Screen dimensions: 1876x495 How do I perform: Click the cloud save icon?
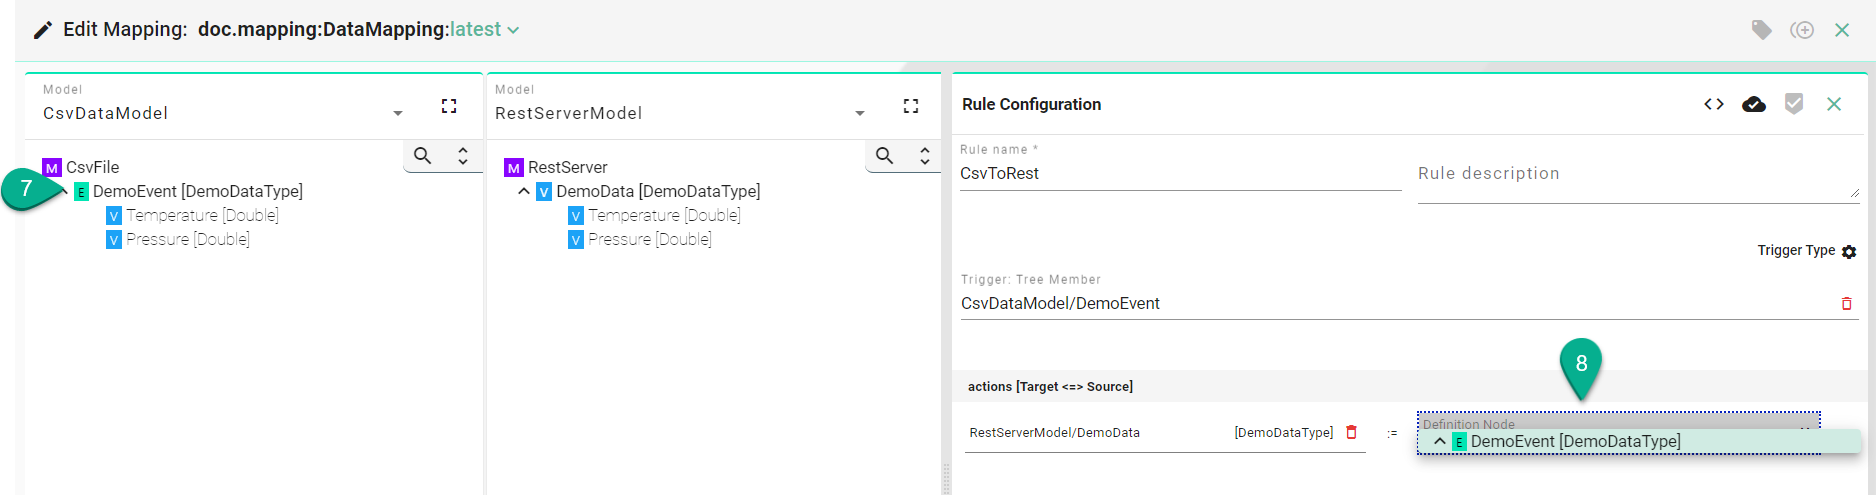click(x=1754, y=104)
